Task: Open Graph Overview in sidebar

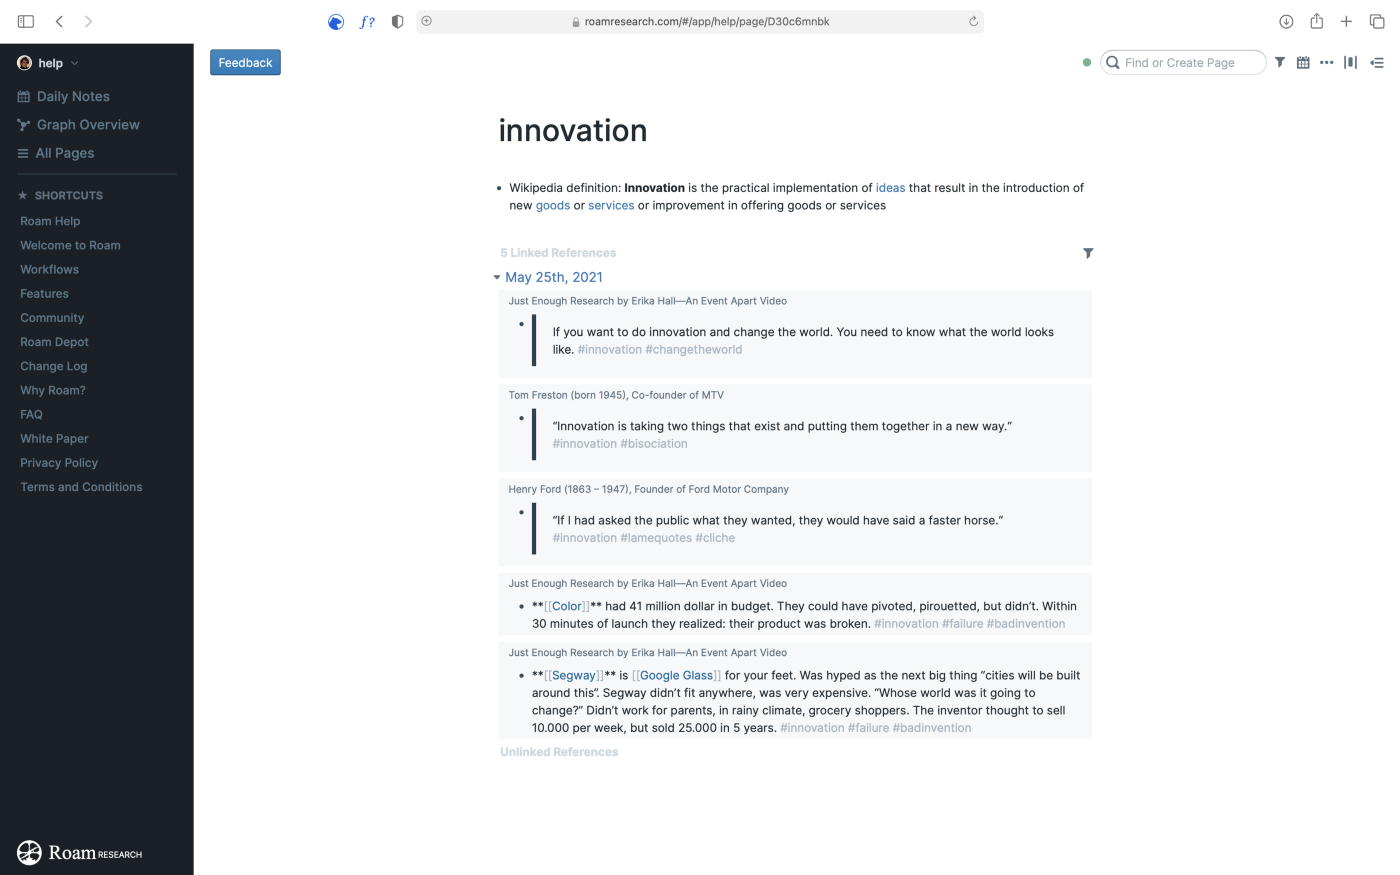Action: [88, 125]
